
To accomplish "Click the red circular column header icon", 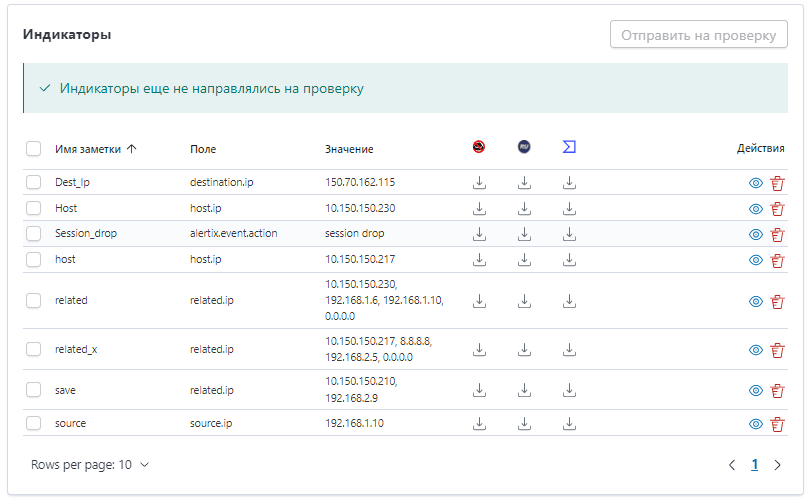I will pos(479,147).
